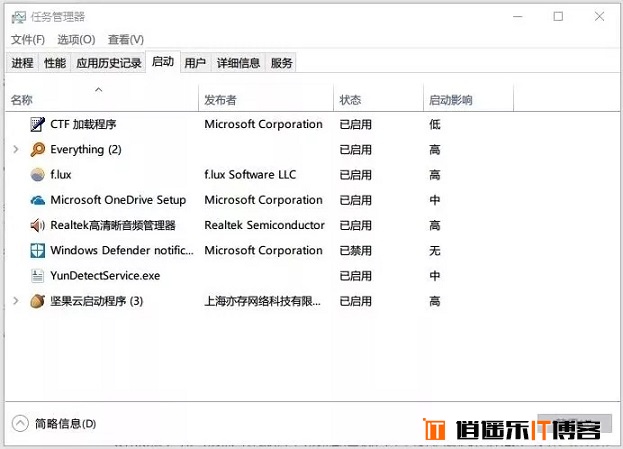This screenshot has width=623, height=449.
Task: Click Realtek Semiconductor publisher cell
Action: click(x=264, y=225)
